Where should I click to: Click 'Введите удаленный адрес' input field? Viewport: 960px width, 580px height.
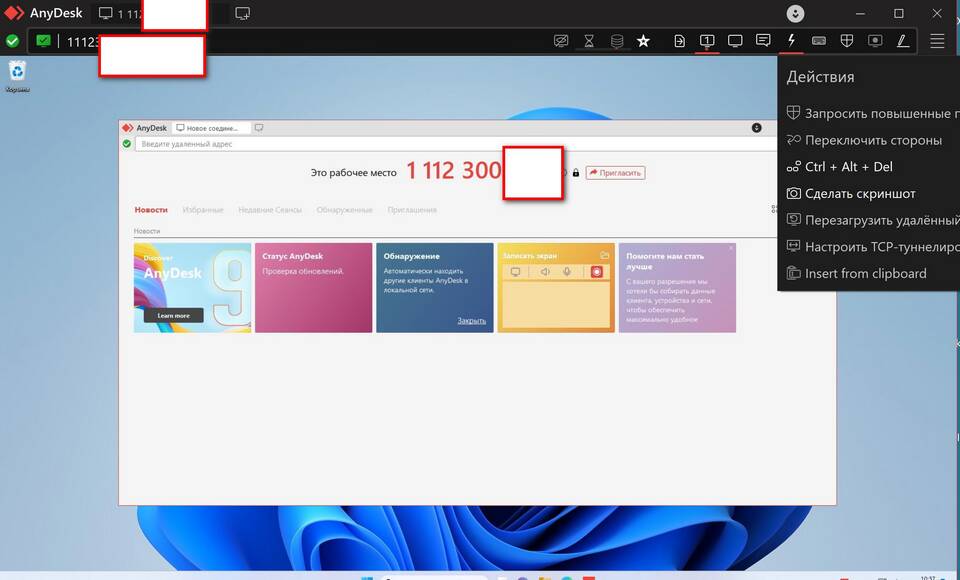click(x=455, y=144)
